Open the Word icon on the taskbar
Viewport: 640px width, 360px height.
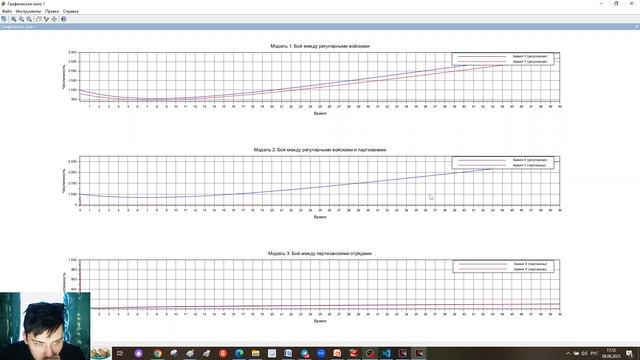coord(288,353)
